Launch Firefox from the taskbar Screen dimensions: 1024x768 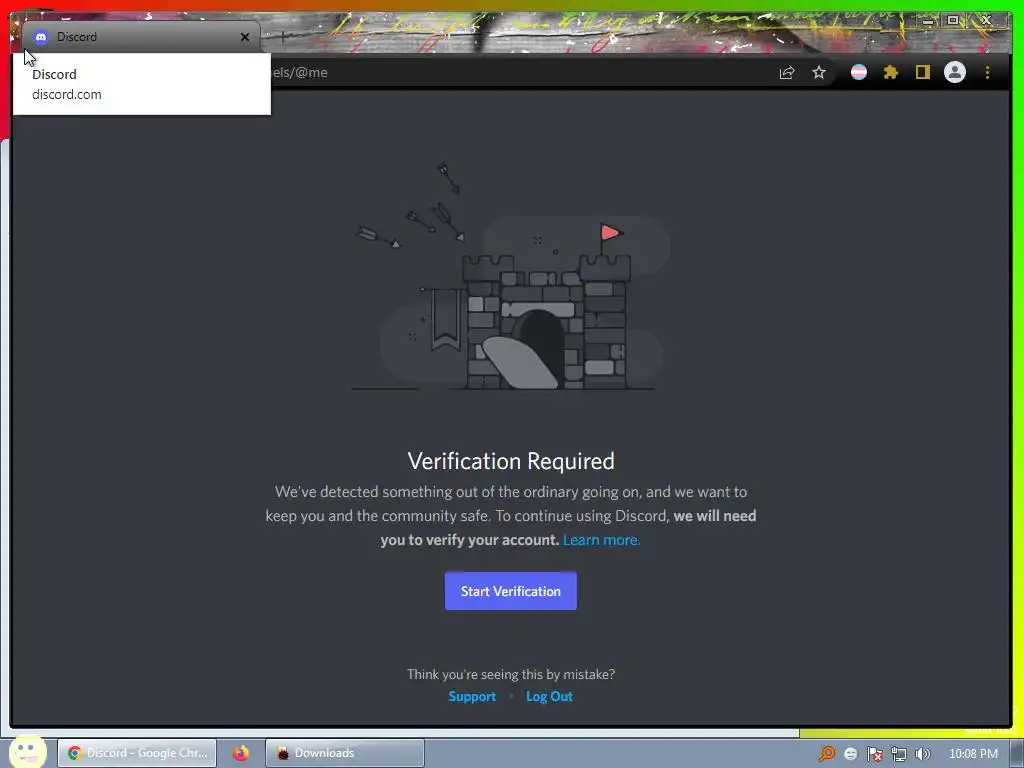pyautogui.click(x=241, y=753)
